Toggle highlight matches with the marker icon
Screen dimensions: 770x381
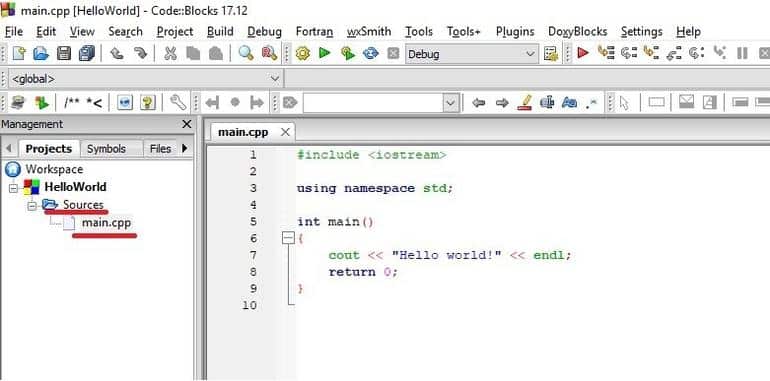tap(524, 103)
